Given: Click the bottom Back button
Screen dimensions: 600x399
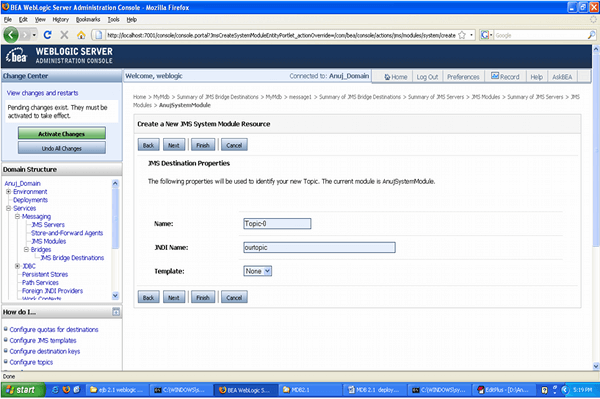Looking at the screenshot, I should point(148,297).
